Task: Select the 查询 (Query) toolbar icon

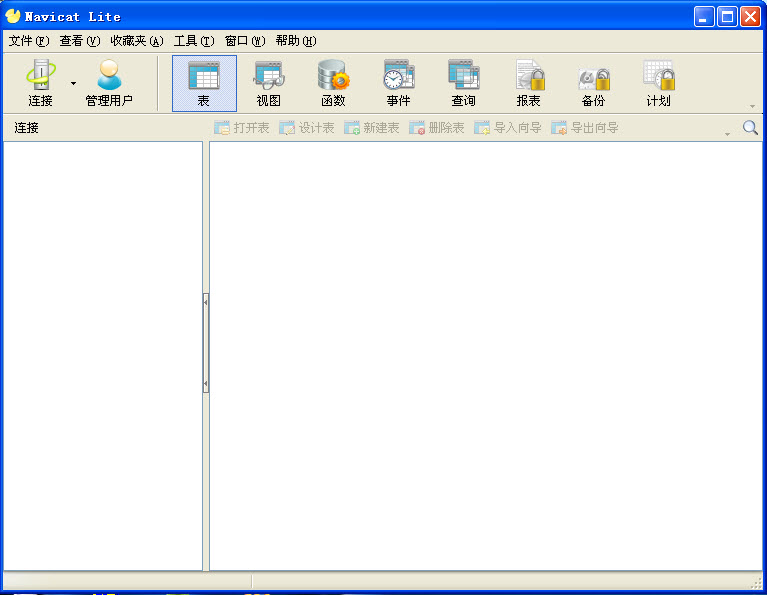Action: tap(463, 83)
